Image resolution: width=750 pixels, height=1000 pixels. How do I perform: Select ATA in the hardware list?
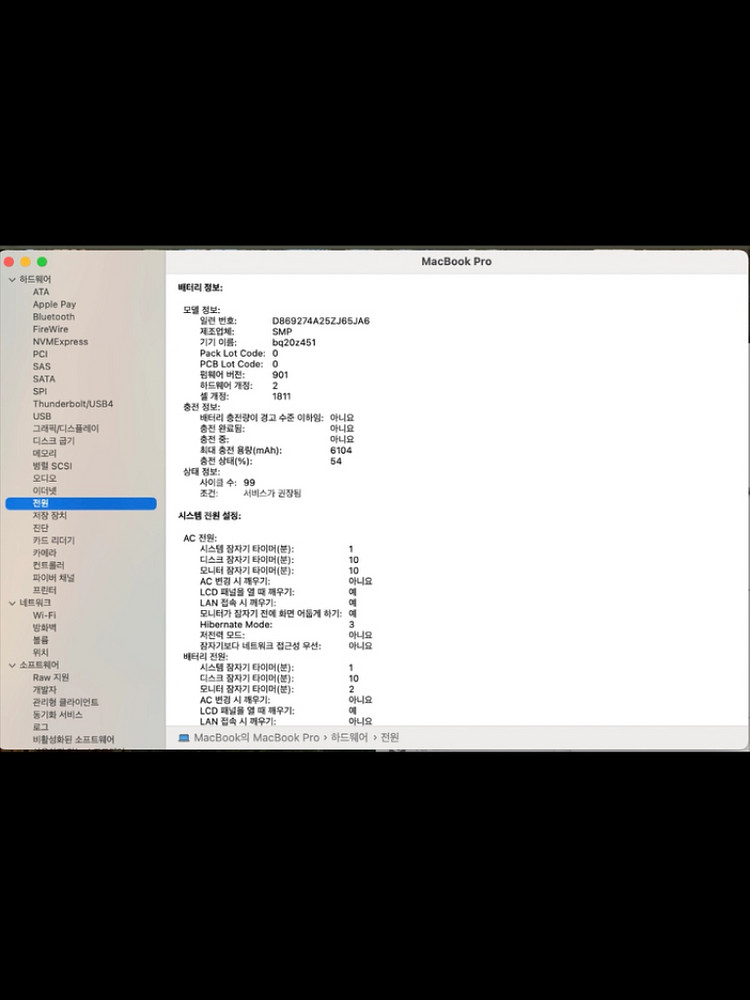(41, 292)
